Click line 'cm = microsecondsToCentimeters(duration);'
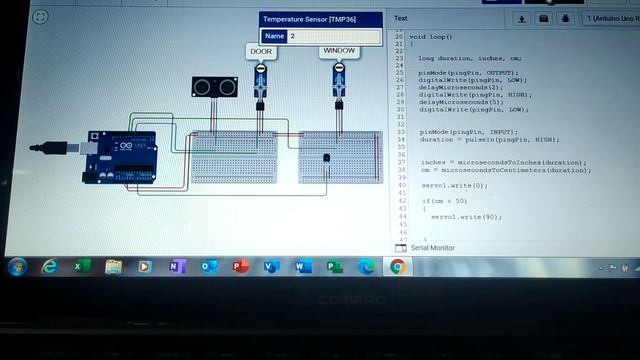The height and width of the screenshot is (360, 640). tap(506, 170)
